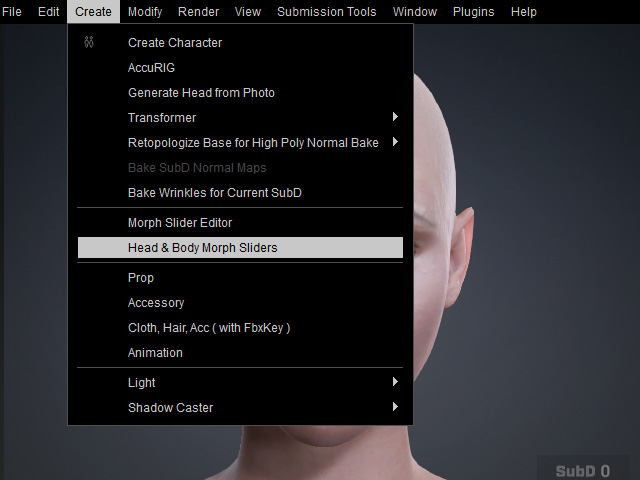The width and height of the screenshot is (640, 480).
Task: Select the Light menu entry
Action: click(x=240, y=382)
